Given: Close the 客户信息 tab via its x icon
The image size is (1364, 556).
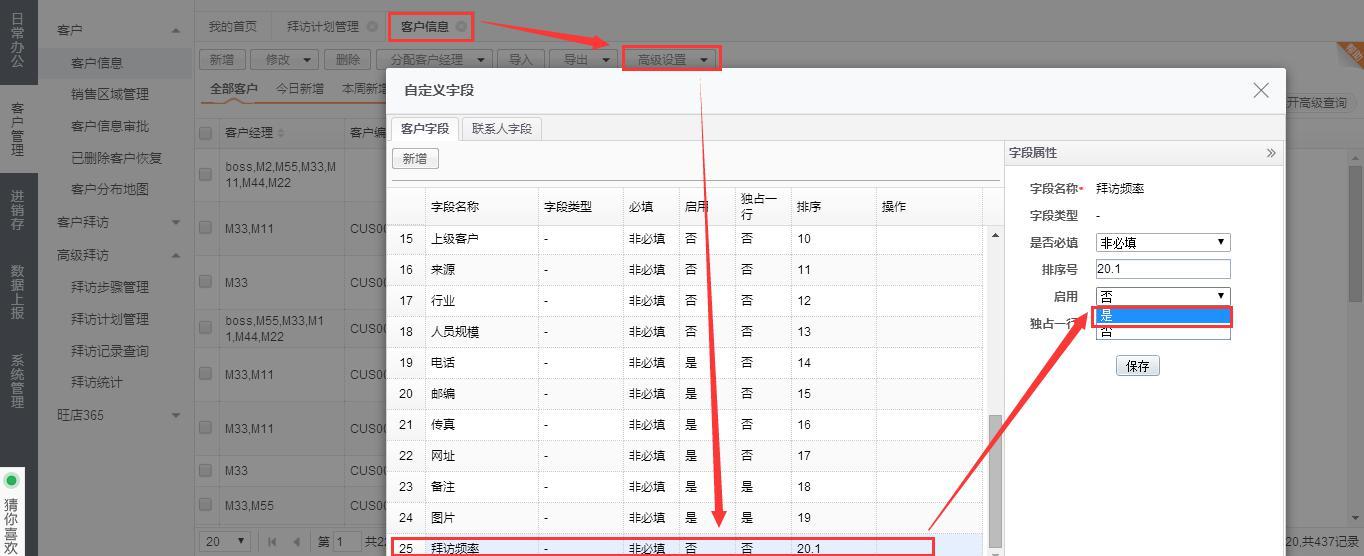Looking at the screenshot, I should click(461, 27).
